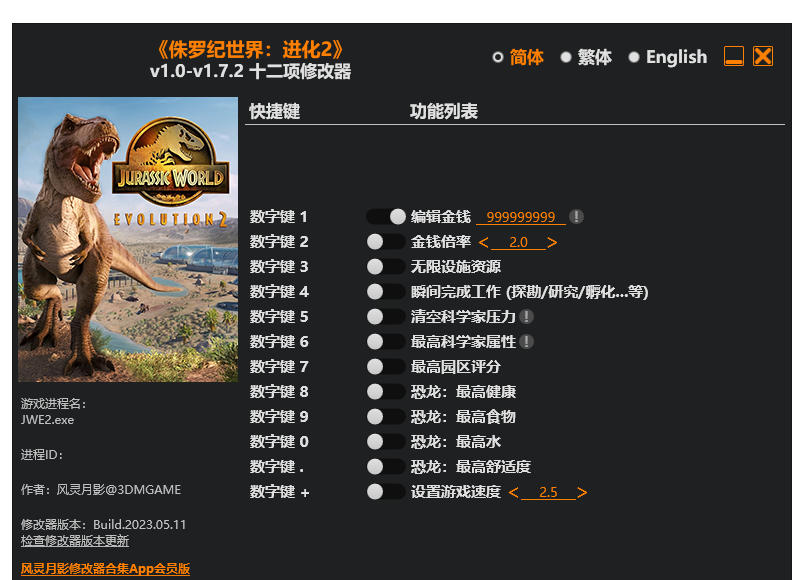The height and width of the screenshot is (580, 805).
Task: Click the 数字键 8 hotkey label
Action: (x=279, y=392)
